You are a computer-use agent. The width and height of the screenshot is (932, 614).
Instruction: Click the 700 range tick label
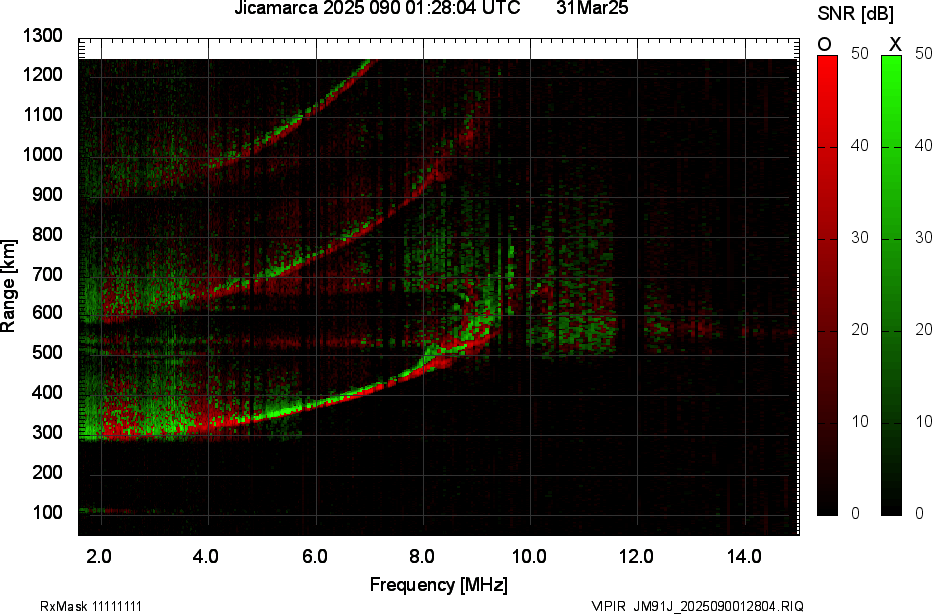47,274
